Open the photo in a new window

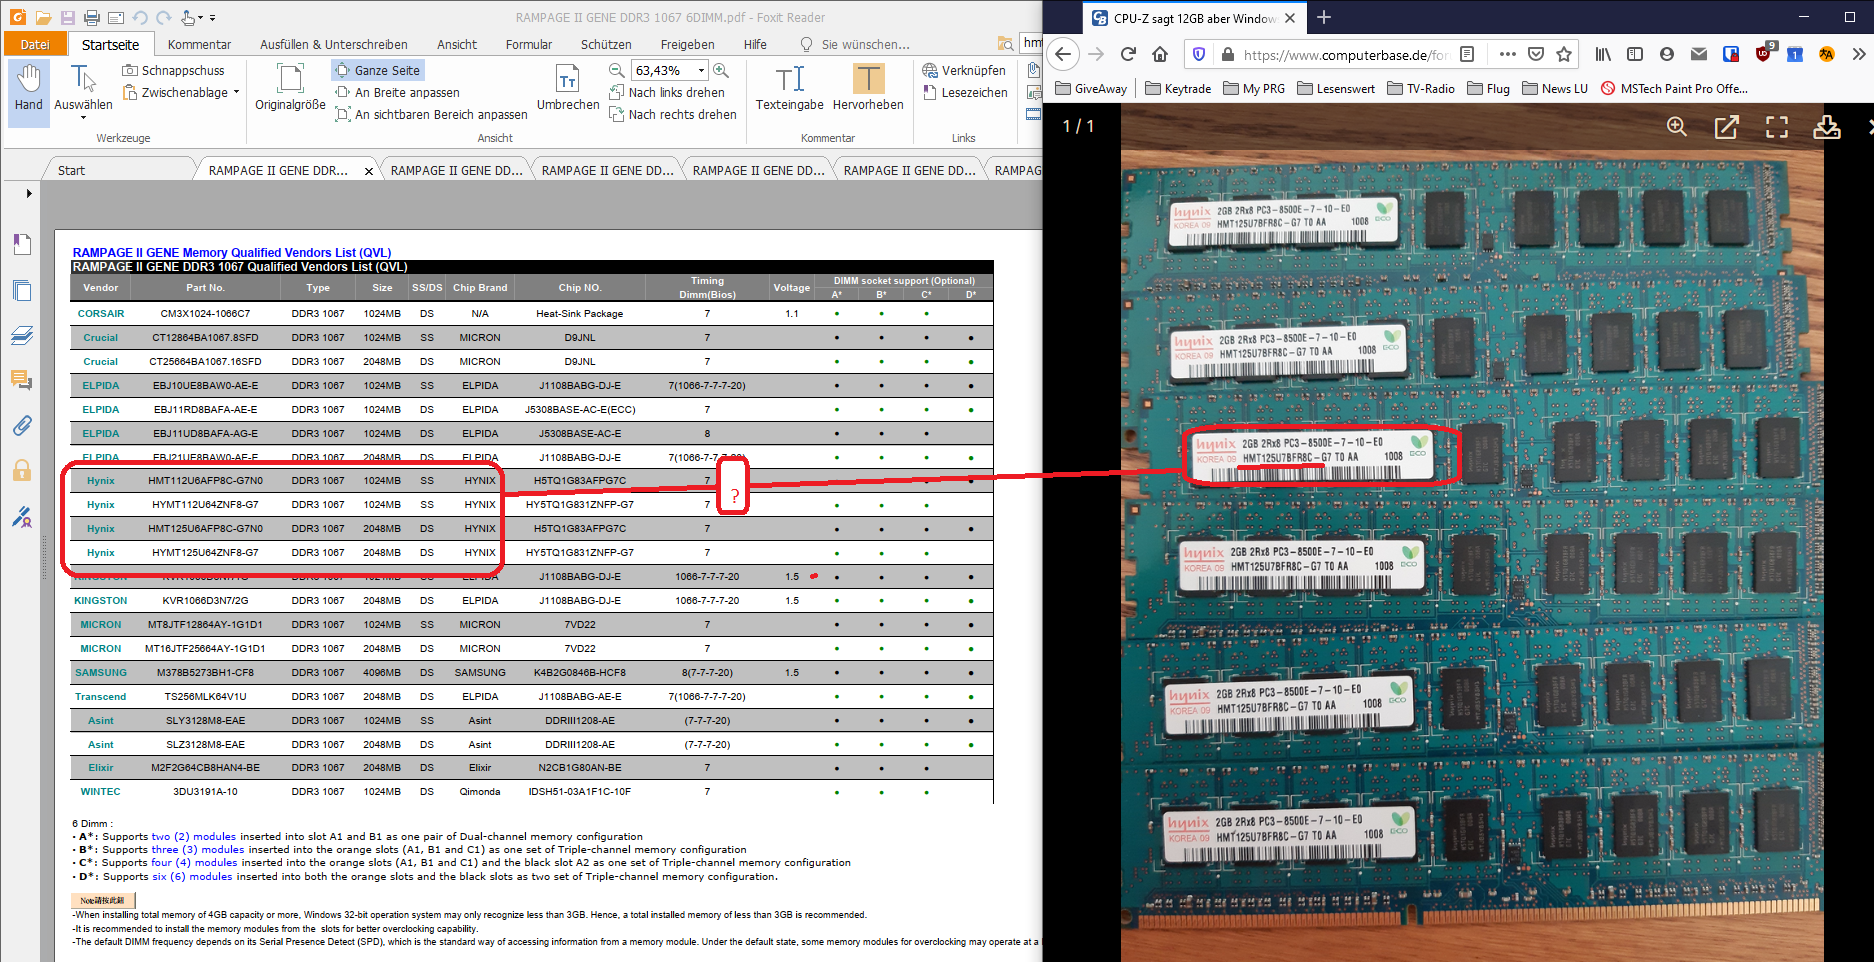click(1727, 126)
